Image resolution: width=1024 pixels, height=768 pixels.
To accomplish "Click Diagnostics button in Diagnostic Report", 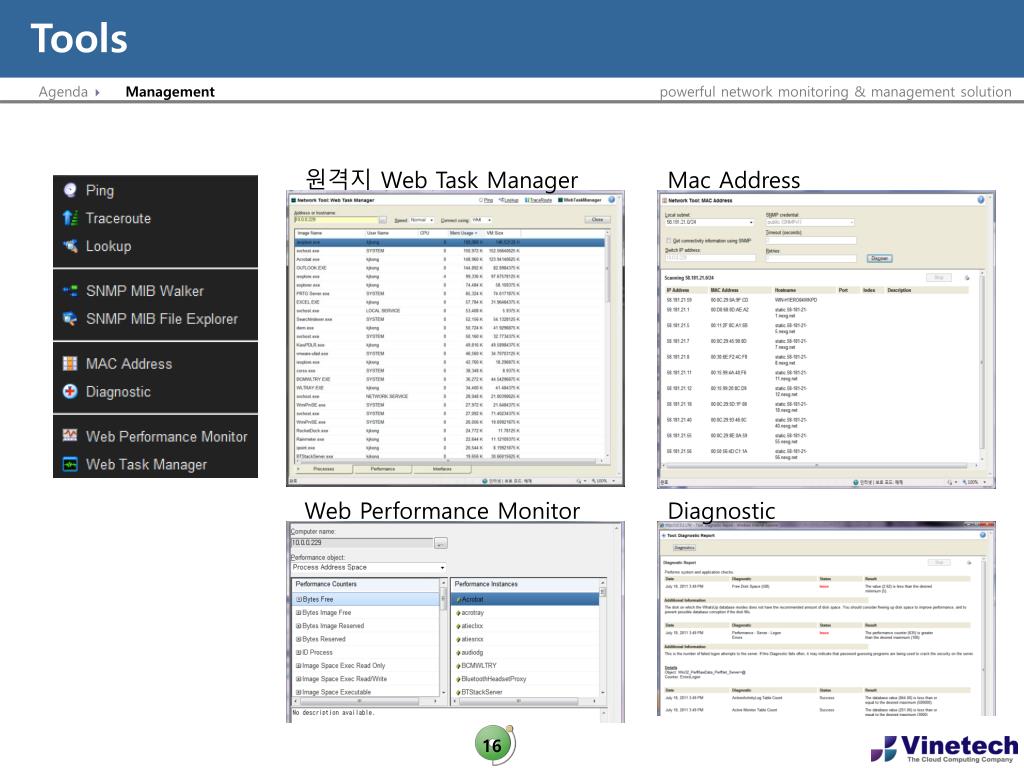I will (684, 548).
